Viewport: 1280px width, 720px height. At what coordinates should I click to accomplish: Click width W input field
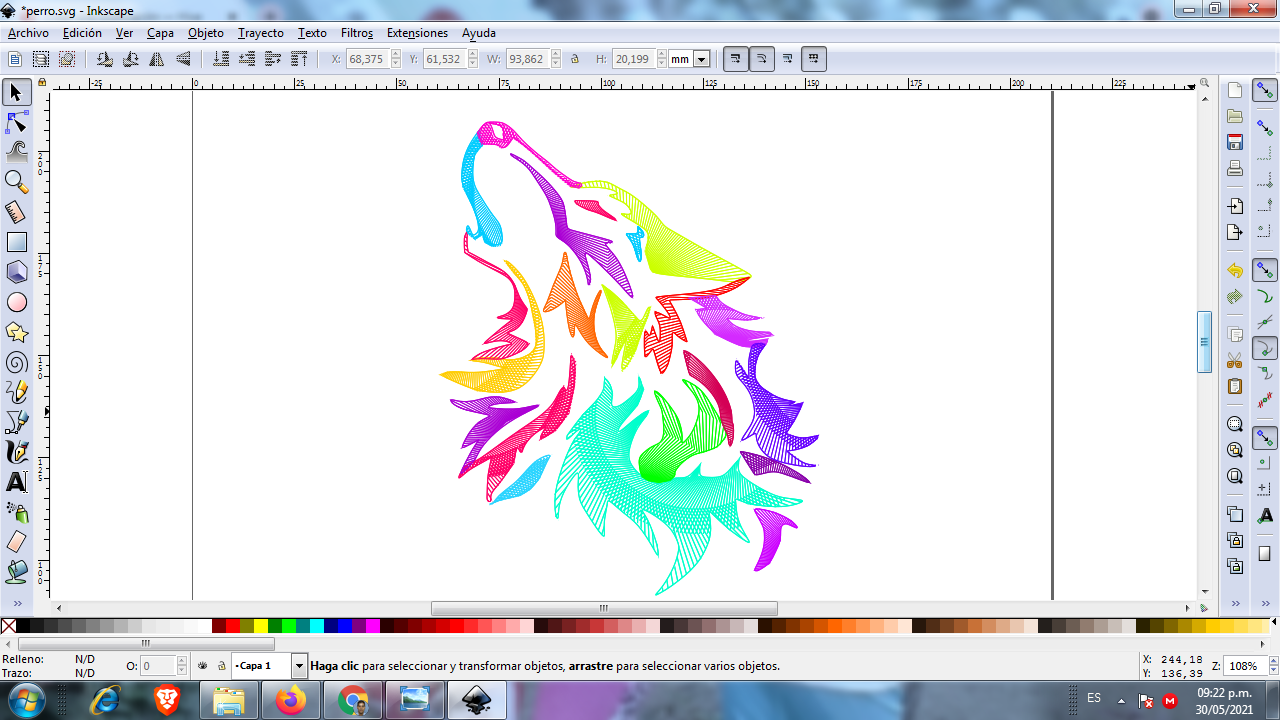pyautogui.click(x=528, y=59)
